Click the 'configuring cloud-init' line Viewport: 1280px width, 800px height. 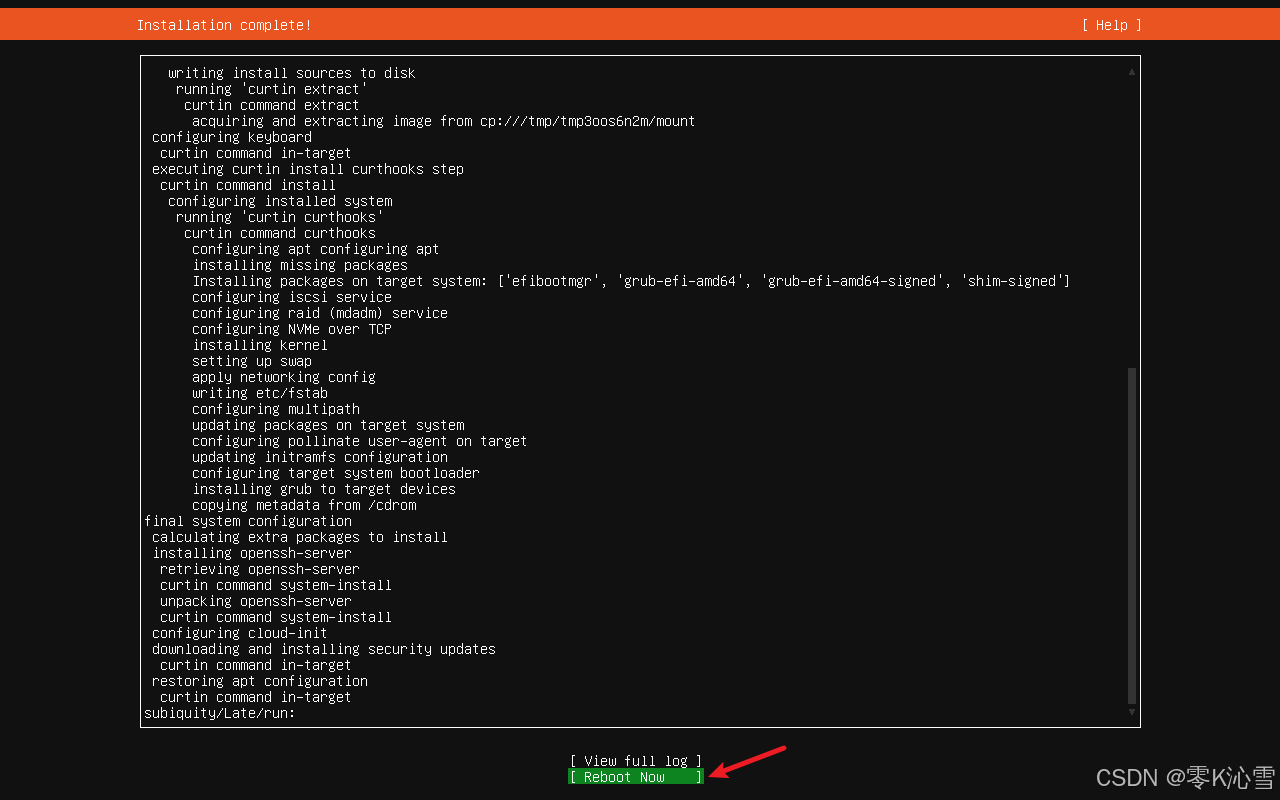[240, 633]
